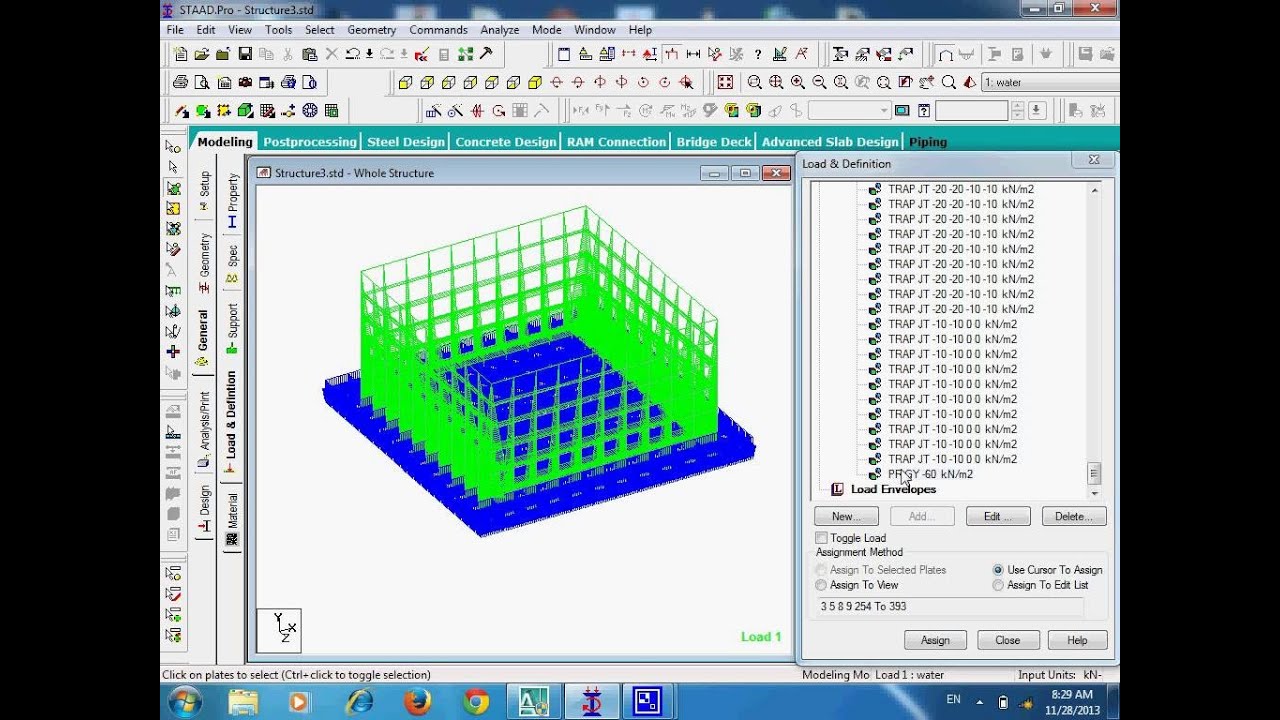Open the Commands menu

438,30
